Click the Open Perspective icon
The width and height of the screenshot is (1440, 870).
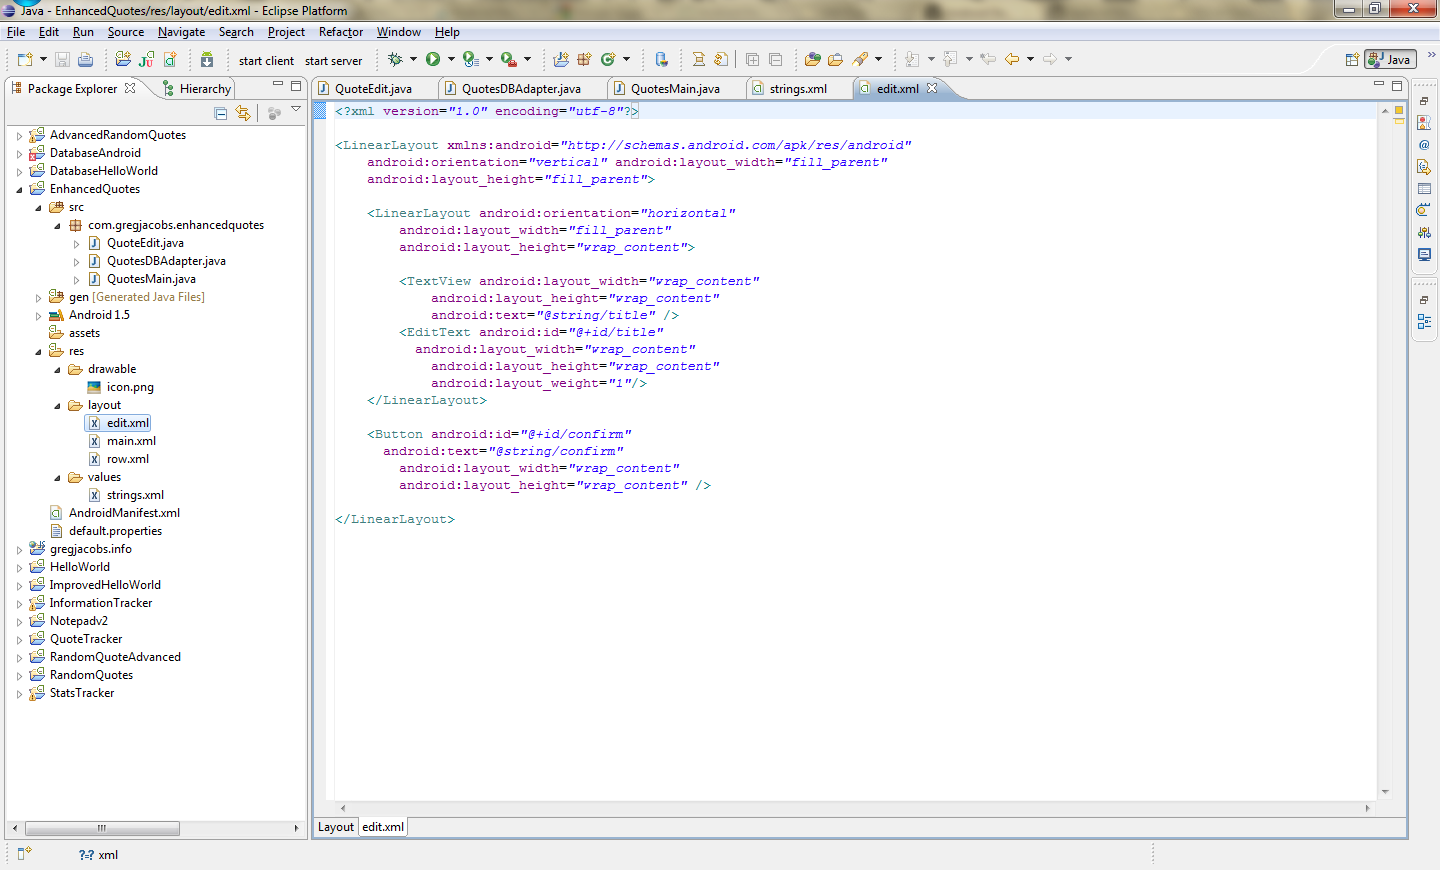tap(1352, 60)
